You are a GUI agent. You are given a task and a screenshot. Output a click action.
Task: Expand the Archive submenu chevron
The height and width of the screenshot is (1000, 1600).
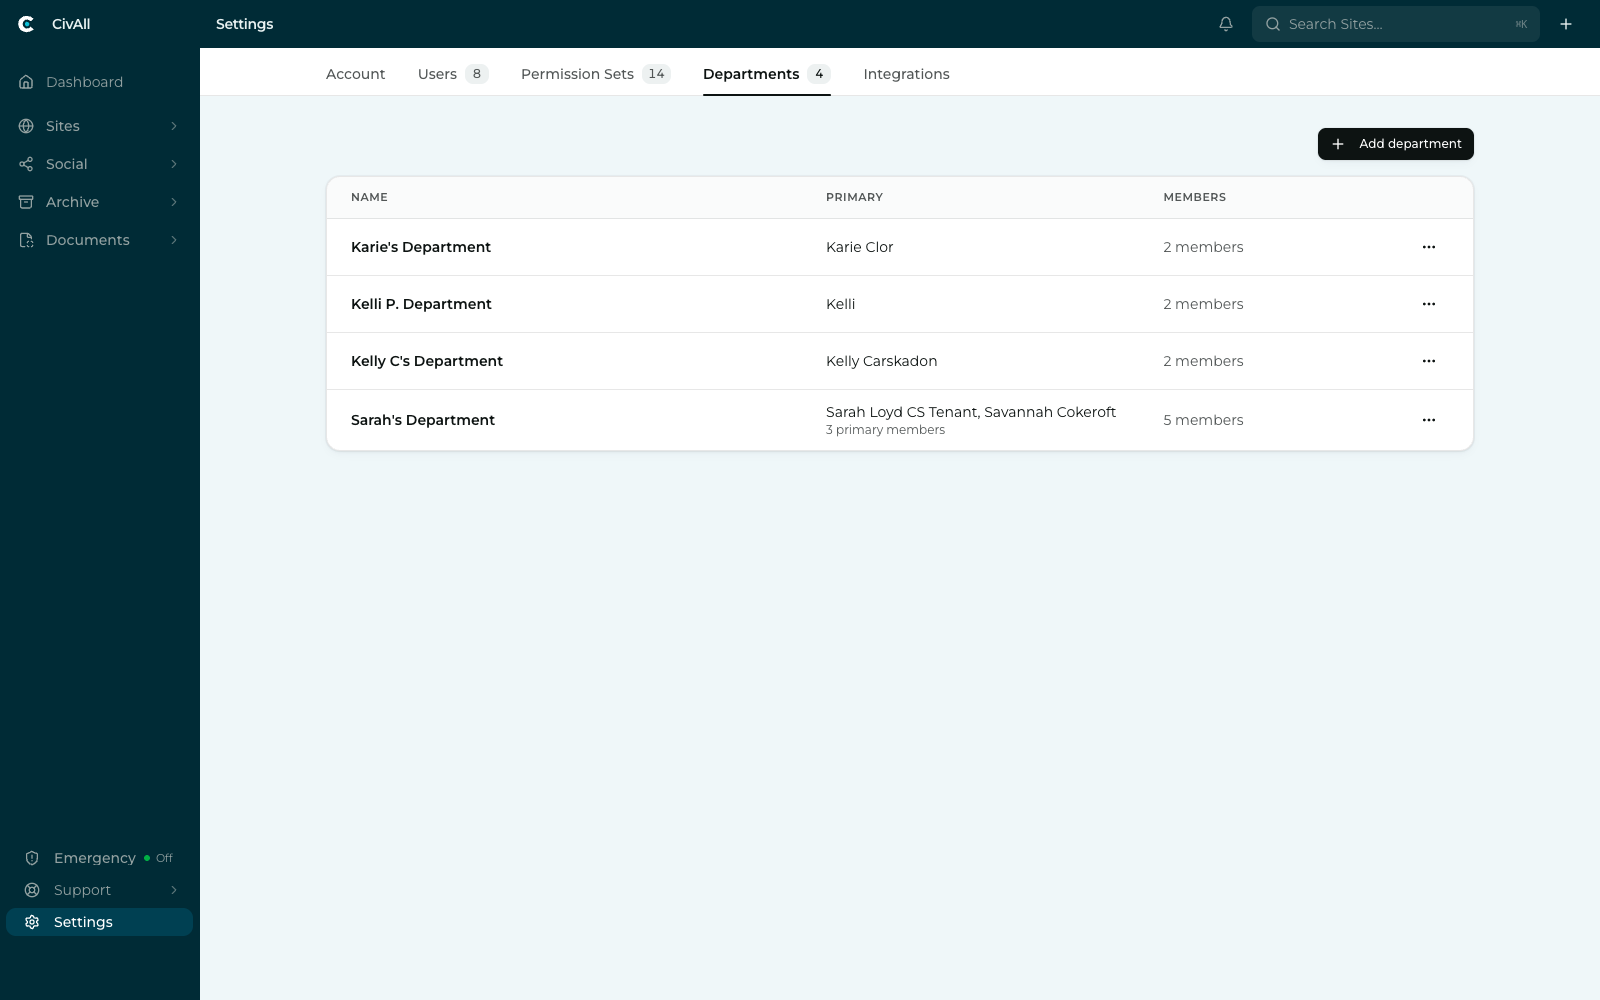pos(174,202)
